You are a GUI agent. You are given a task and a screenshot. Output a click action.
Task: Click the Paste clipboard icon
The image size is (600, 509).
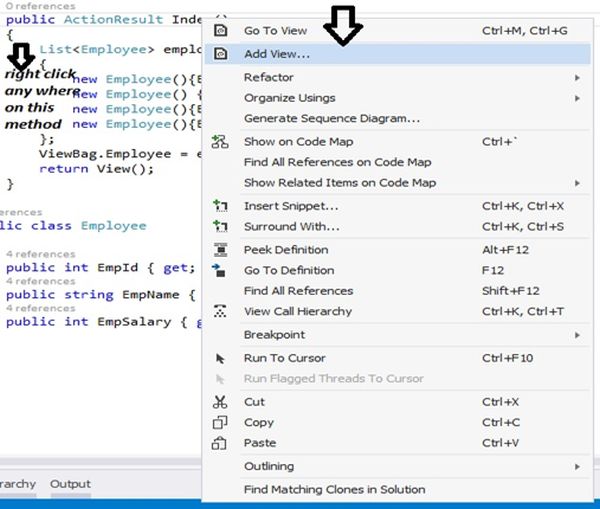(x=219, y=443)
